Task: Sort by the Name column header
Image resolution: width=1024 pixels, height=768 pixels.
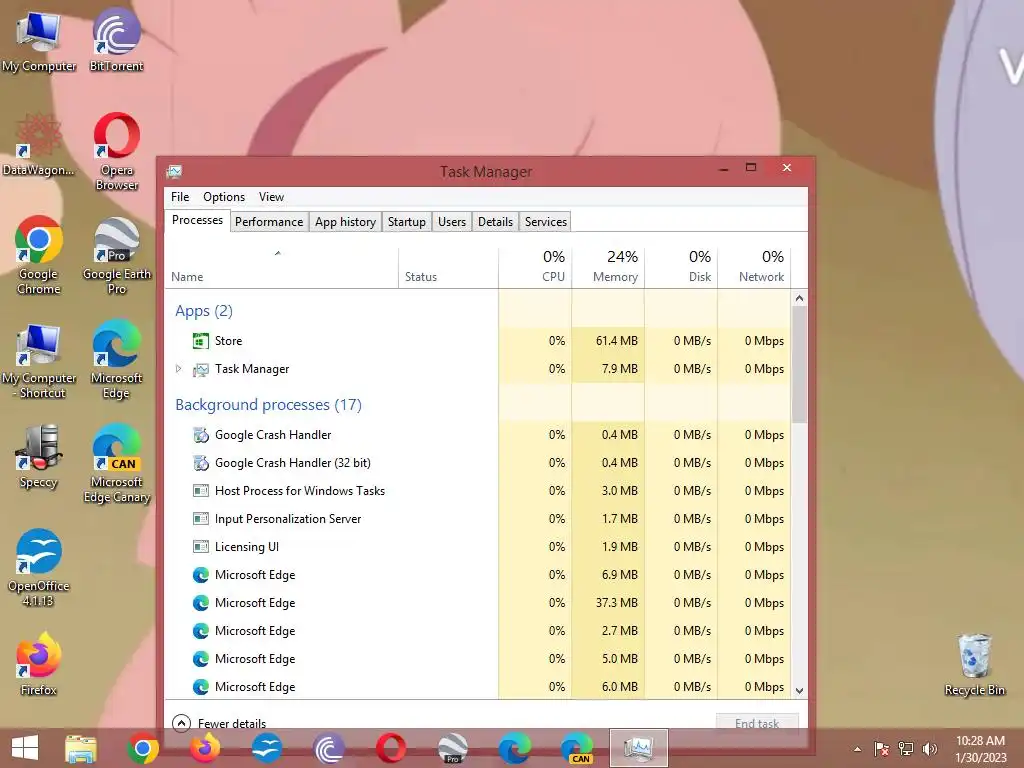Action: pyautogui.click(x=281, y=268)
